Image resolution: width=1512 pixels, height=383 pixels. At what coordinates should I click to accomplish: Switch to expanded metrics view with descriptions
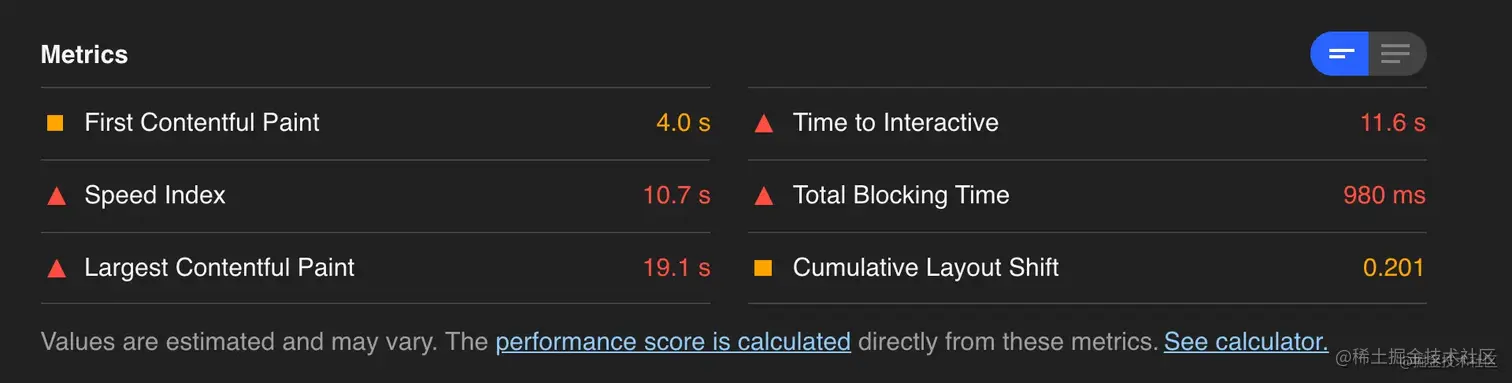pyautogui.click(x=1396, y=54)
